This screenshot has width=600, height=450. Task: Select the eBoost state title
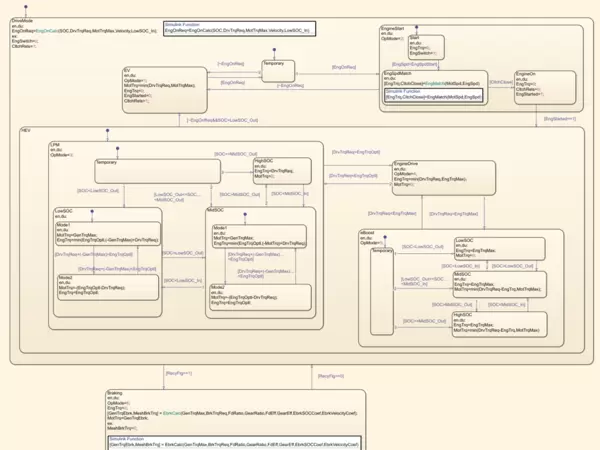pos(367,231)
